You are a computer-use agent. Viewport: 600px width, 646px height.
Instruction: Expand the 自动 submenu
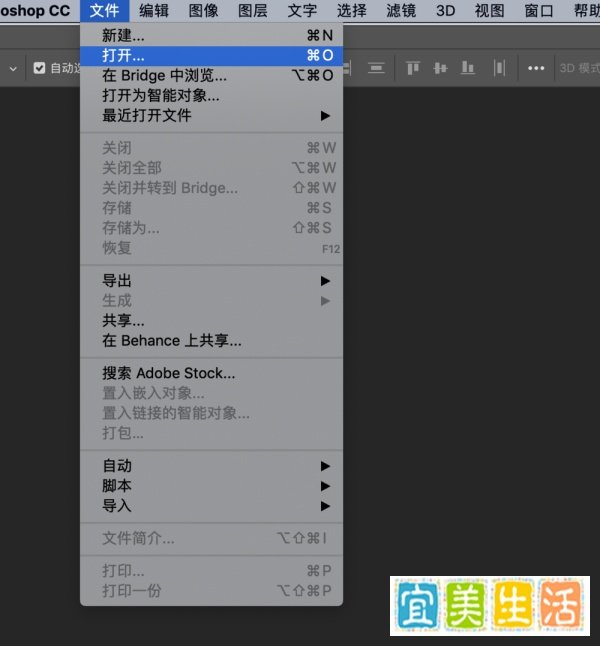click(x=211, y=466)
